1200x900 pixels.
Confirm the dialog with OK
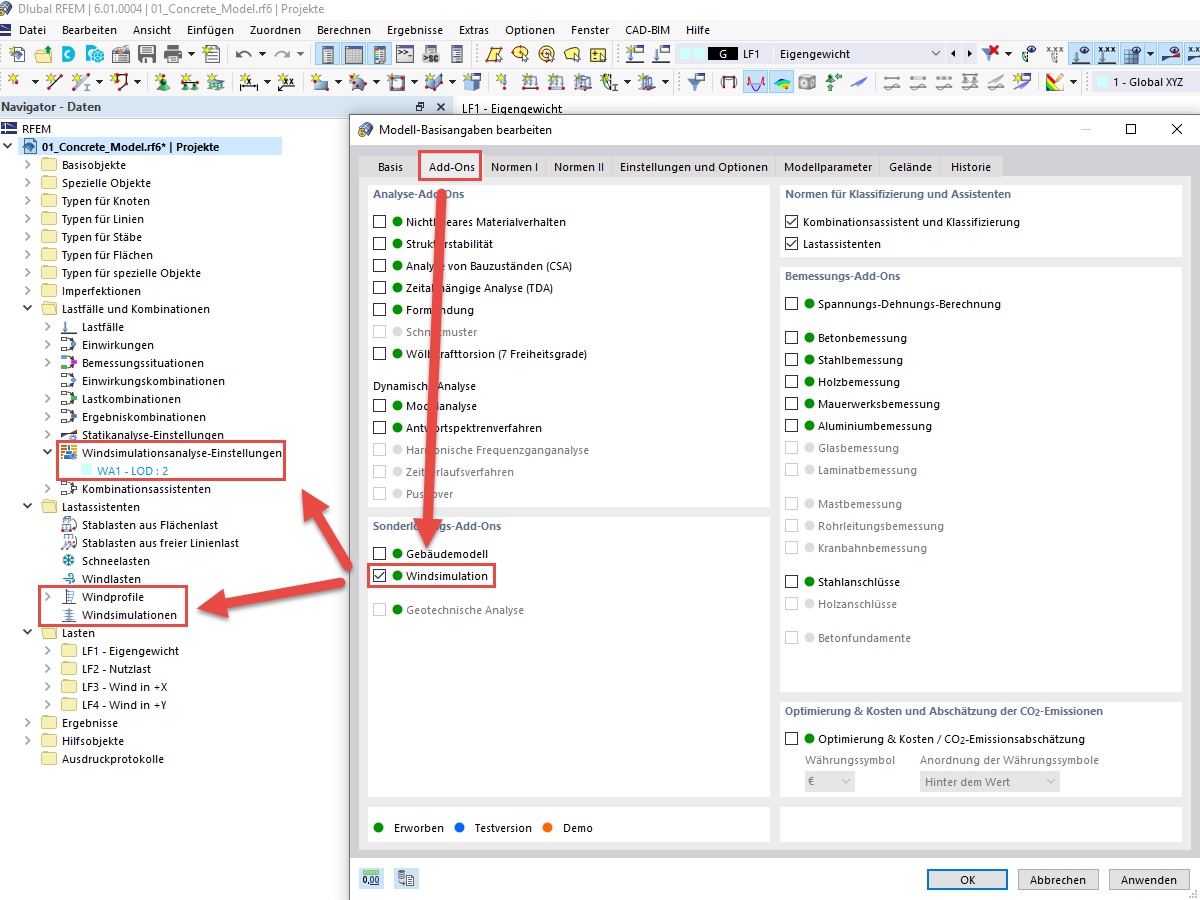tap(967, 879)
